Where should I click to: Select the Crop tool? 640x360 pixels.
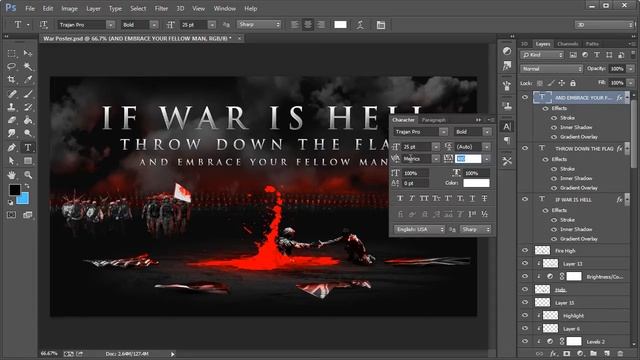[11, 80]
